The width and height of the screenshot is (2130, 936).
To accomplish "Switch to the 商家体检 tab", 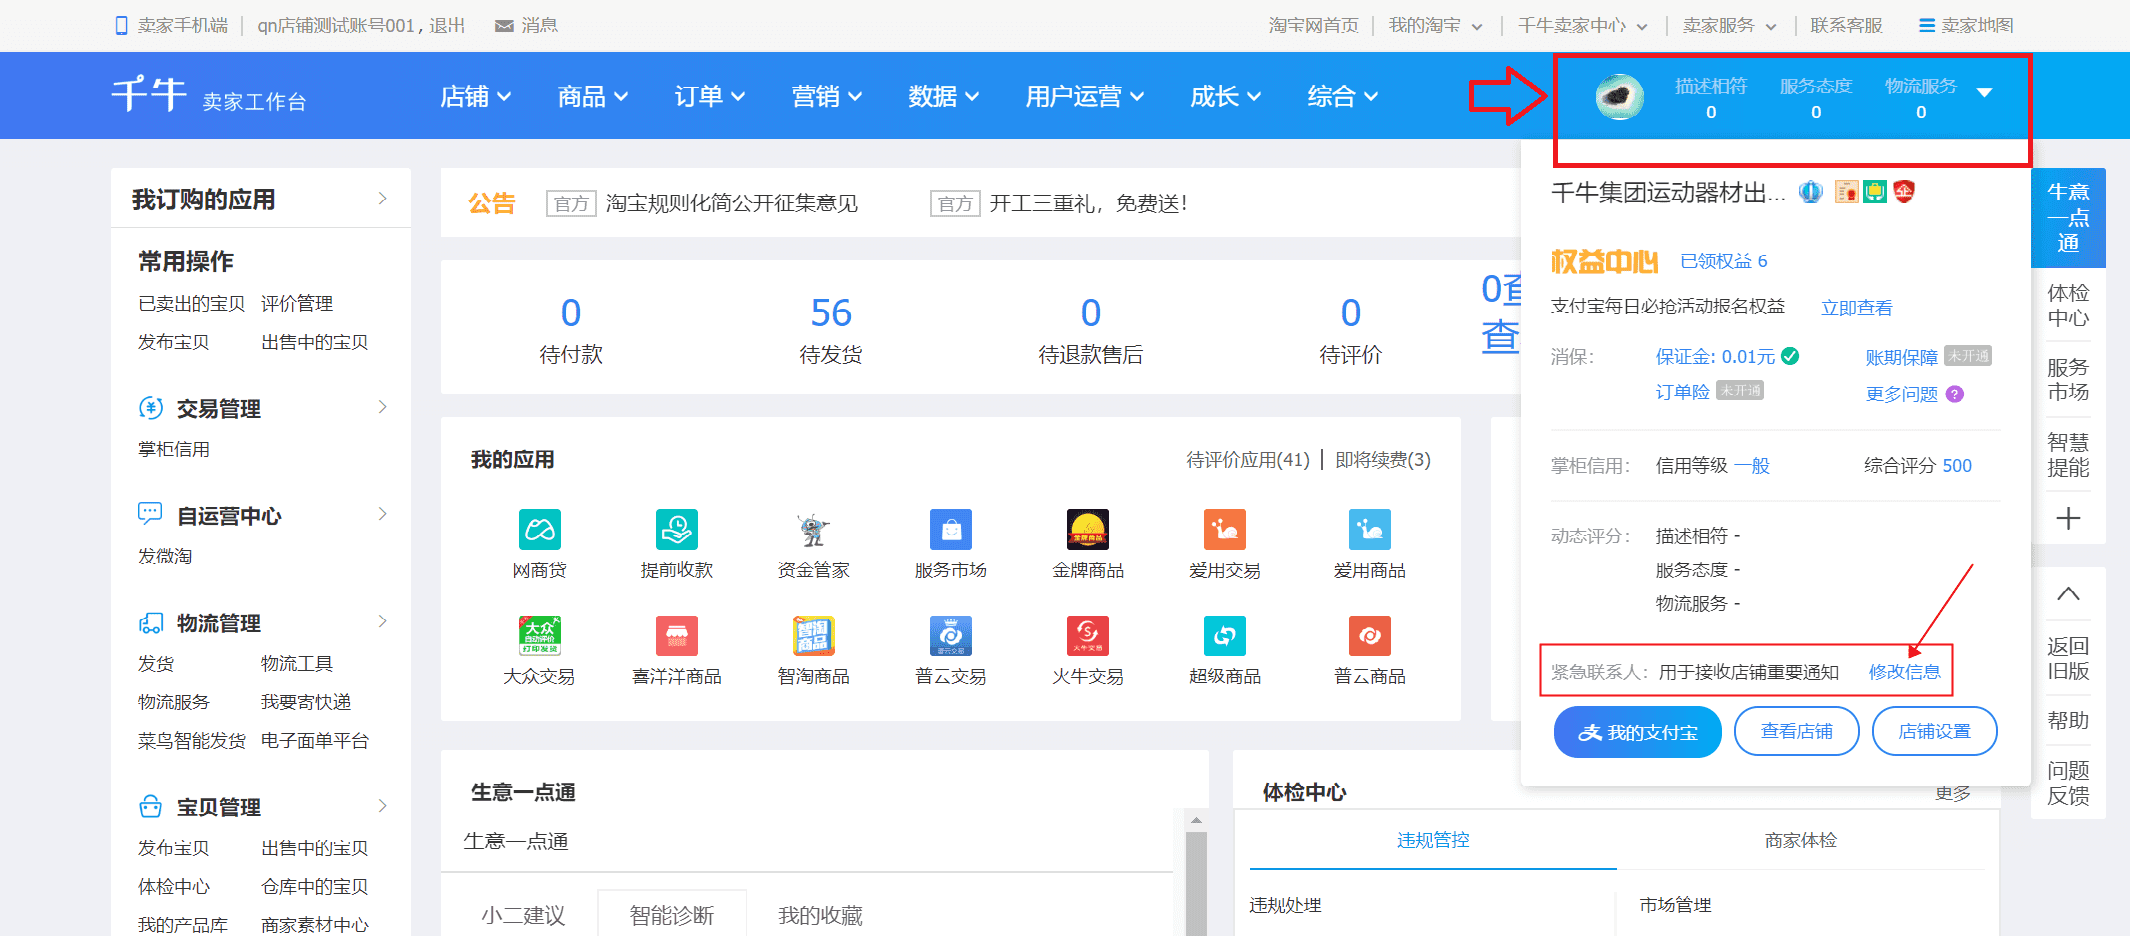I will click(1801, 840).
